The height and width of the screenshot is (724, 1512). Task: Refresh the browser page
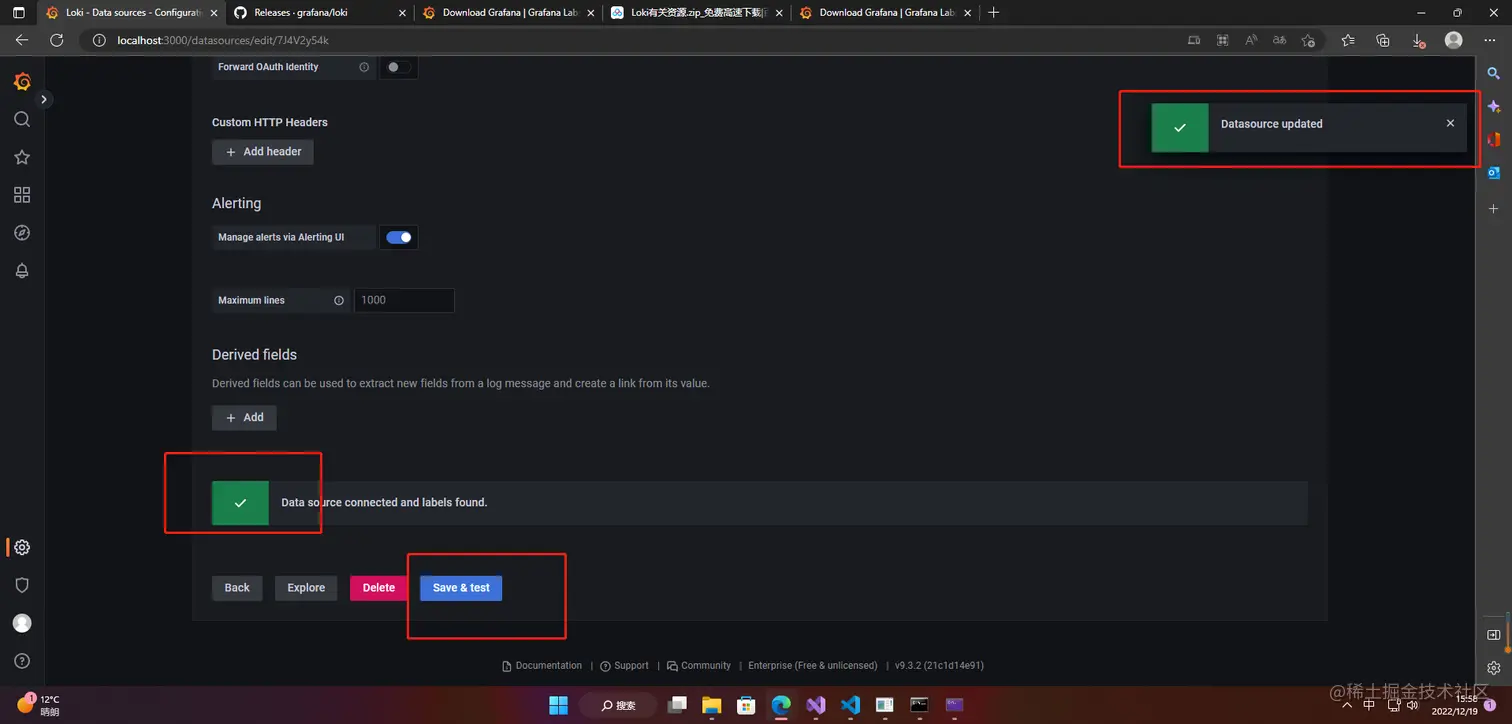[x=57, y=40]
